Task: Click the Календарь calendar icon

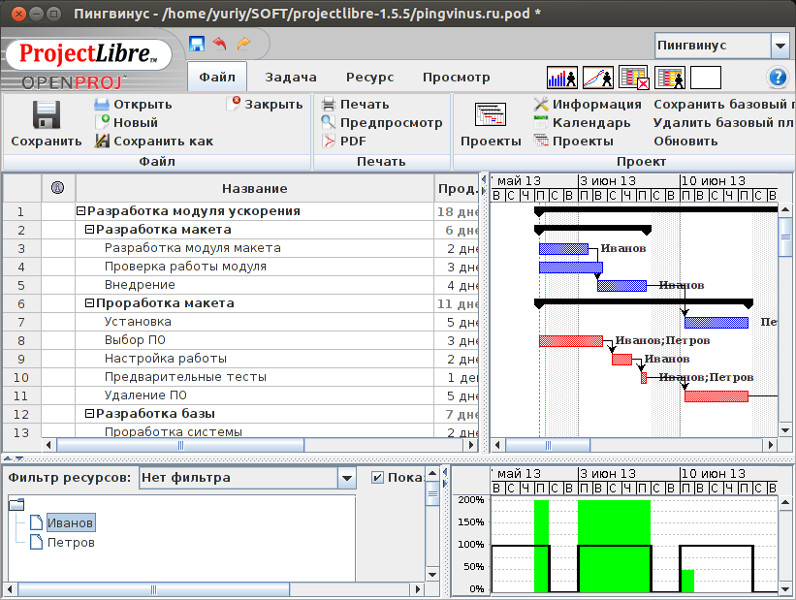Action: click(541, 122)
